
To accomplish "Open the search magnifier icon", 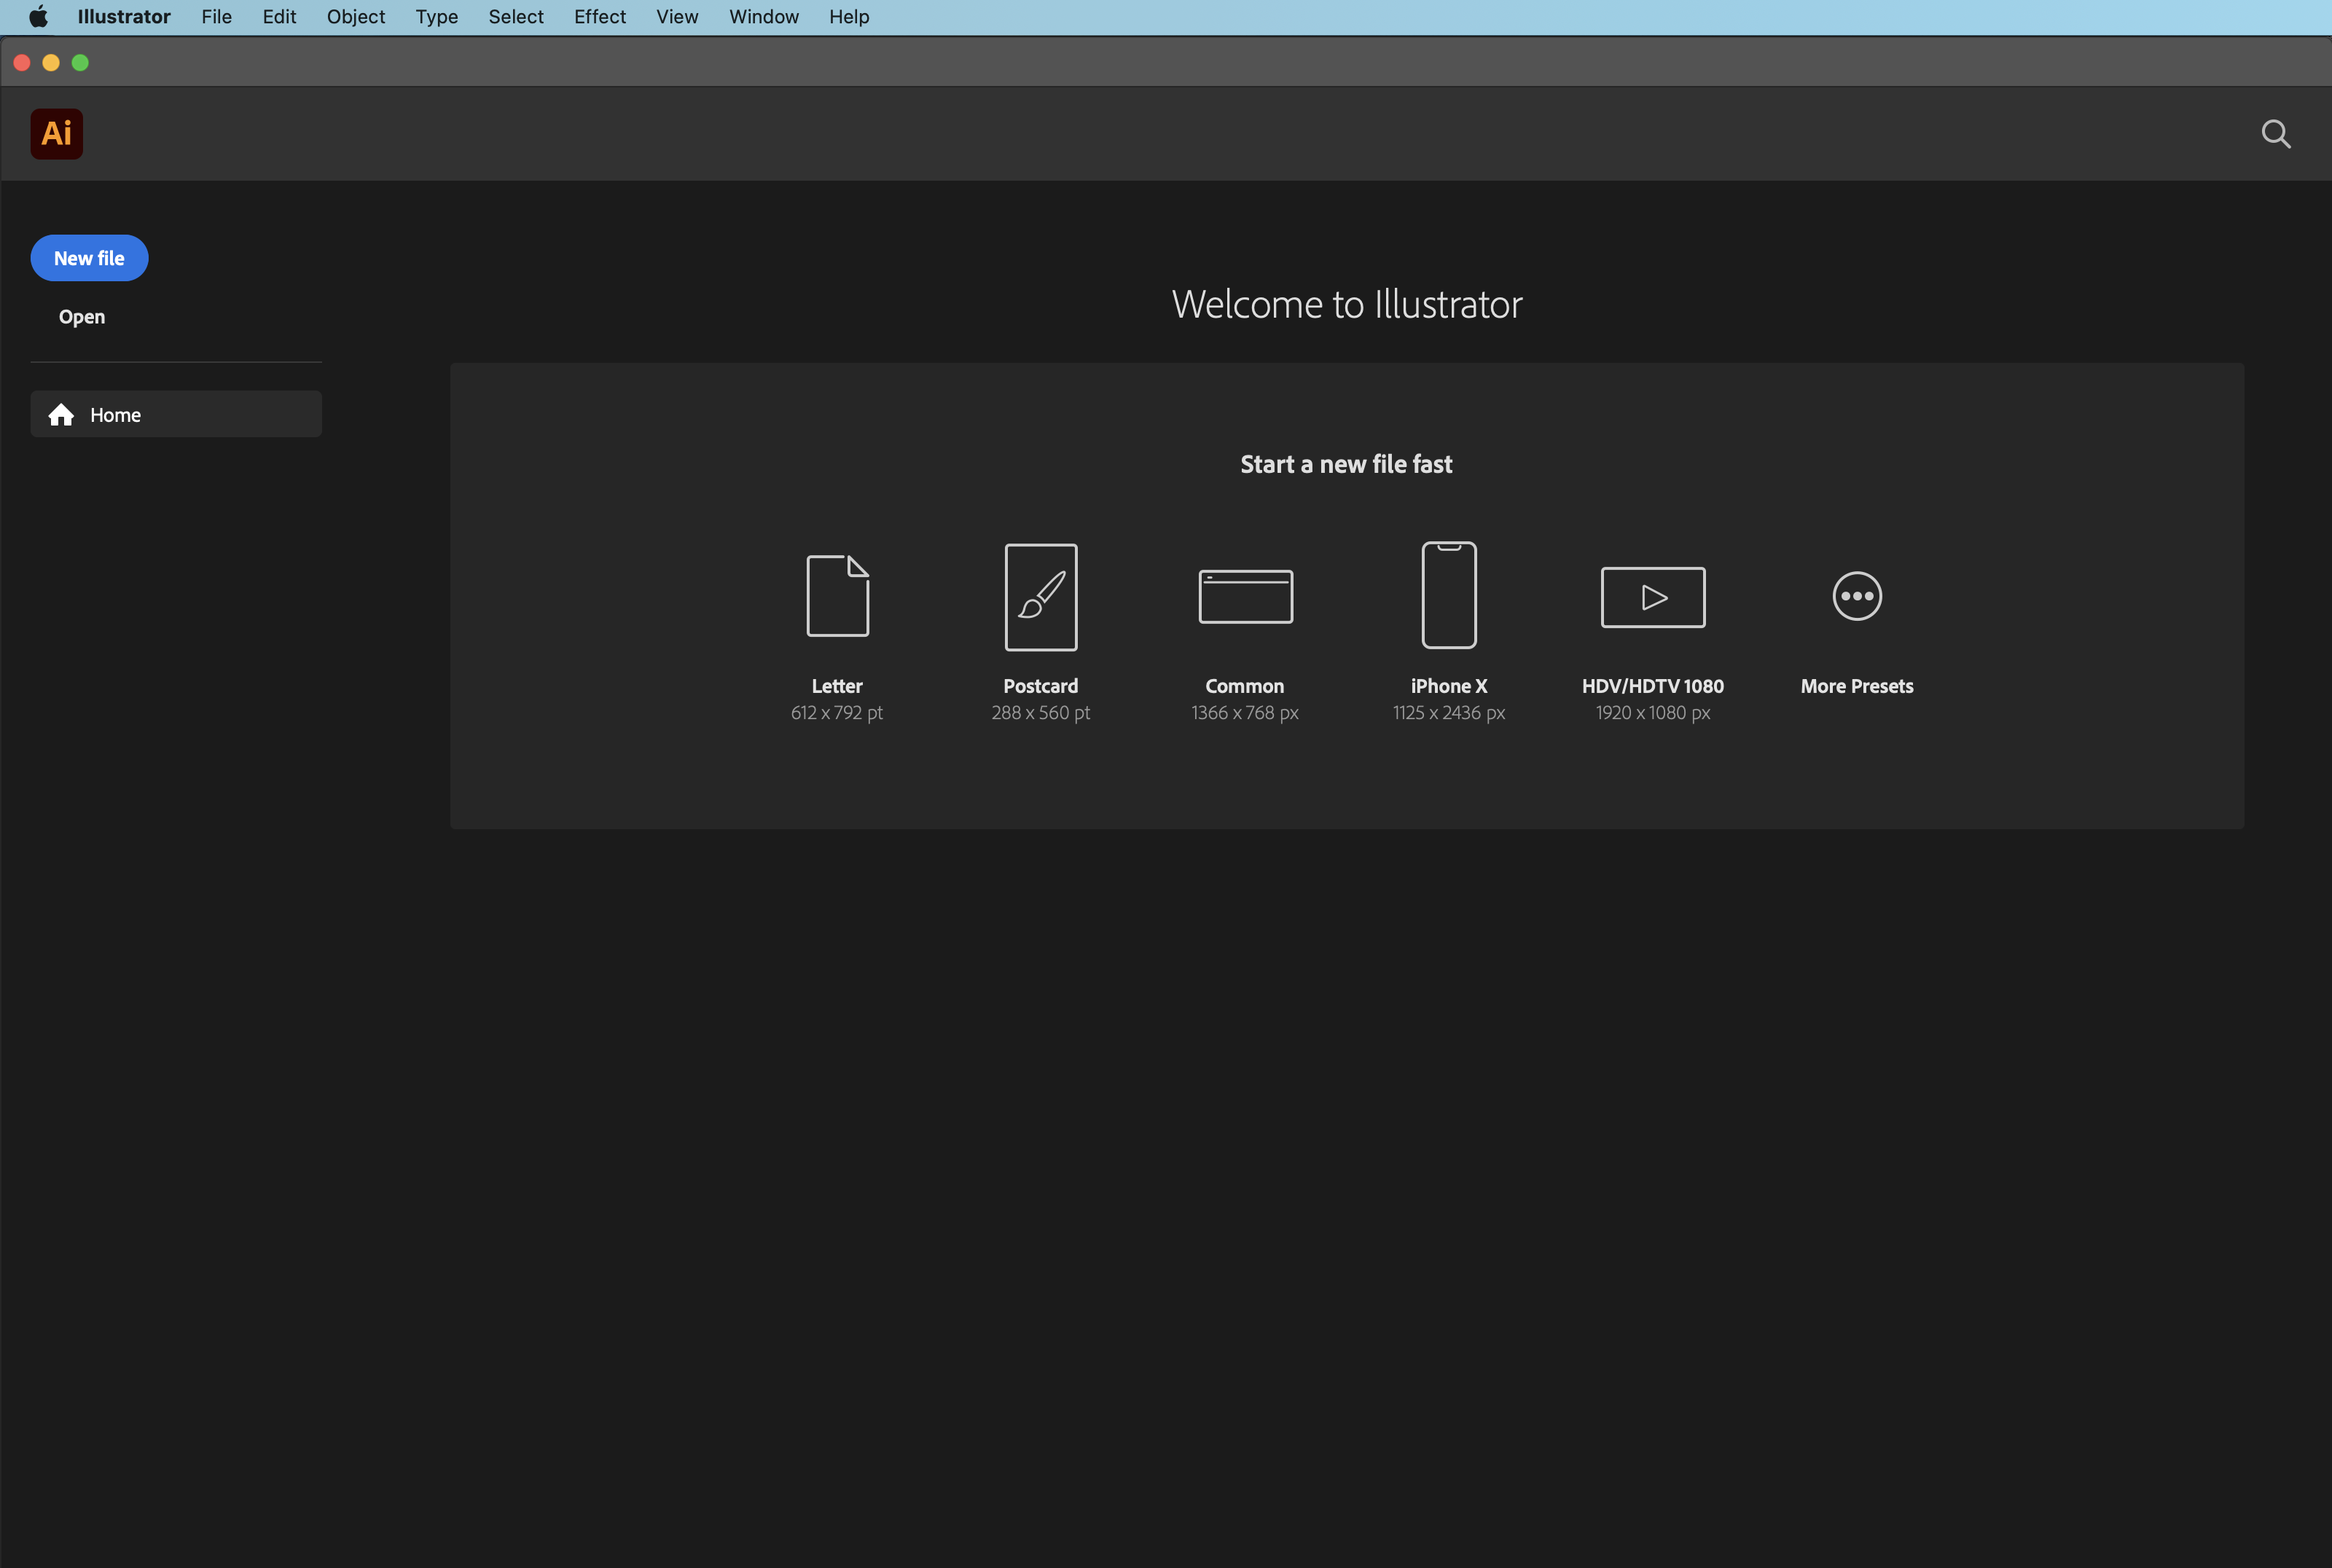I will (2275, 134).
